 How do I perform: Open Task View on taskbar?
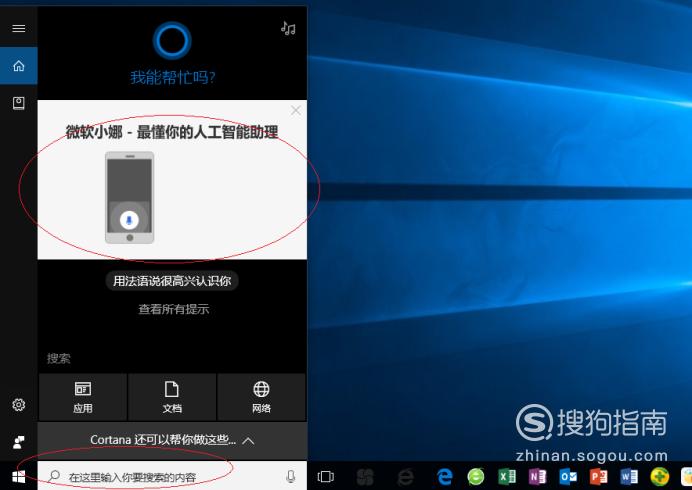tap(326, 476)
